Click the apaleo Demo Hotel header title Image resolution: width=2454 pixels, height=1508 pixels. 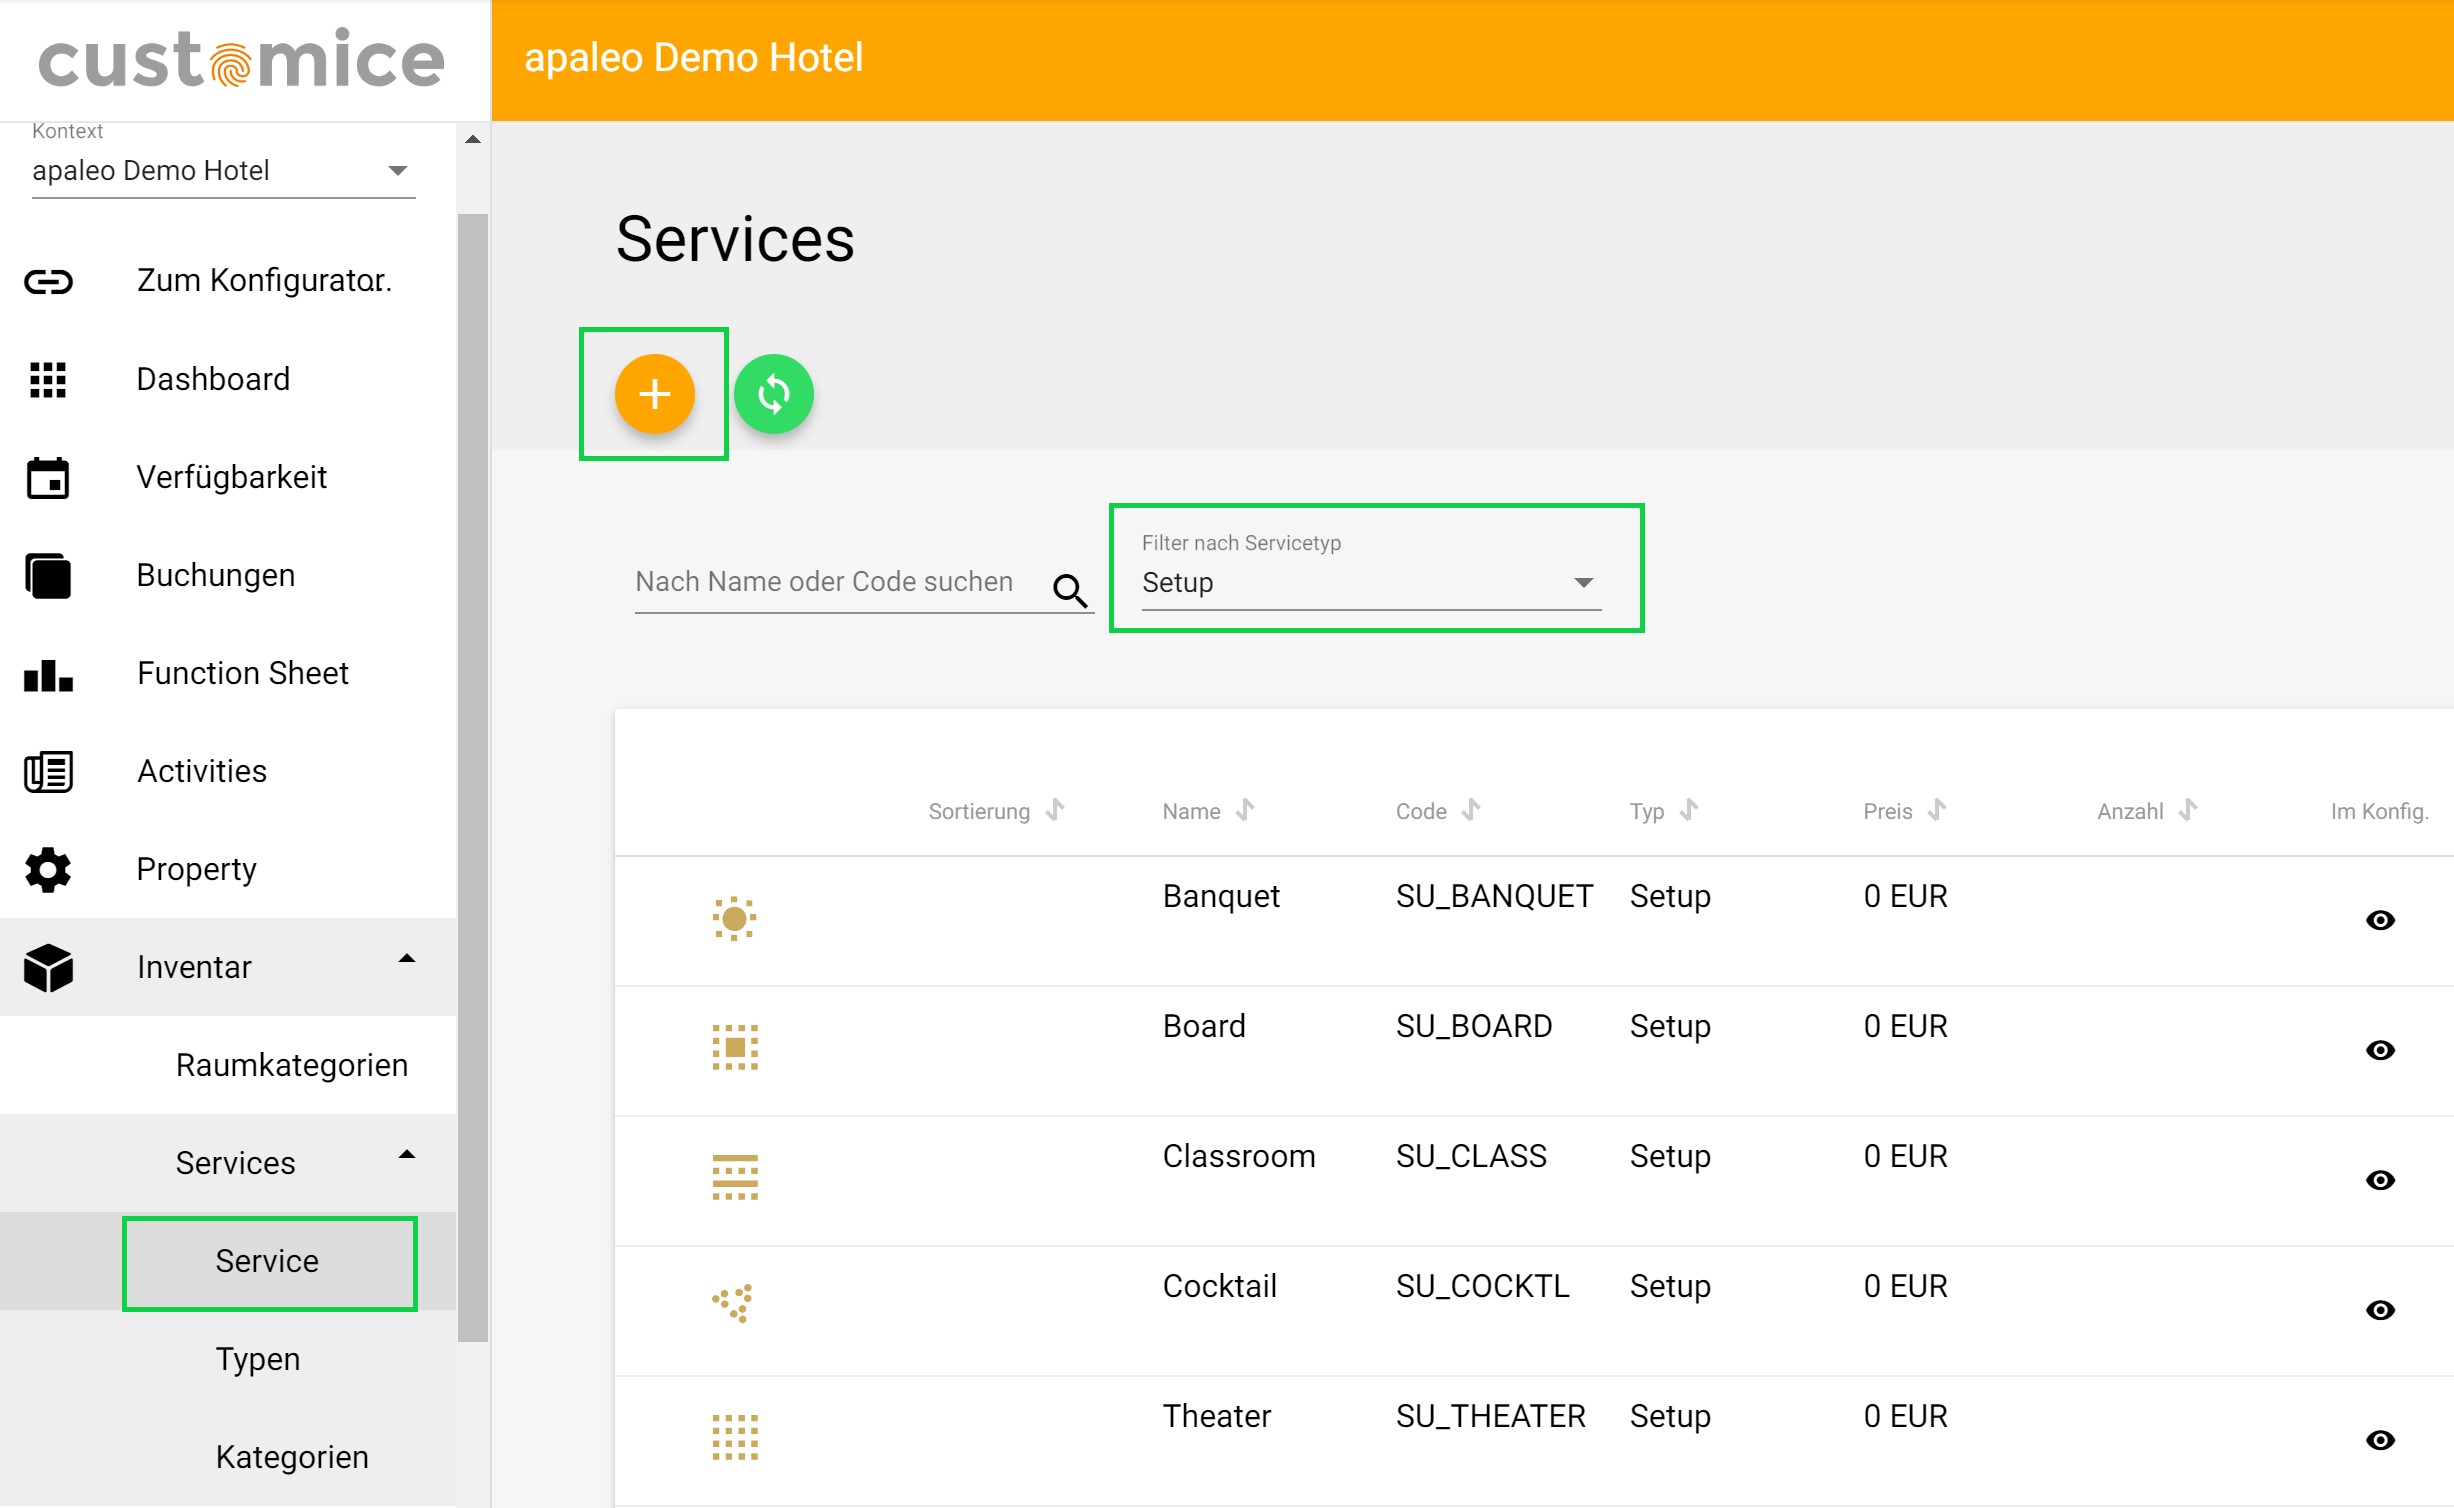(693, 58)
